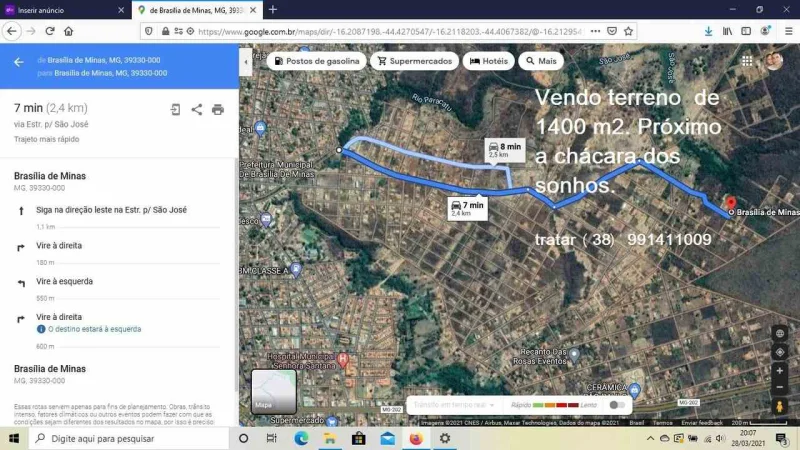Activate Street View pegman icon

(780, 406)
